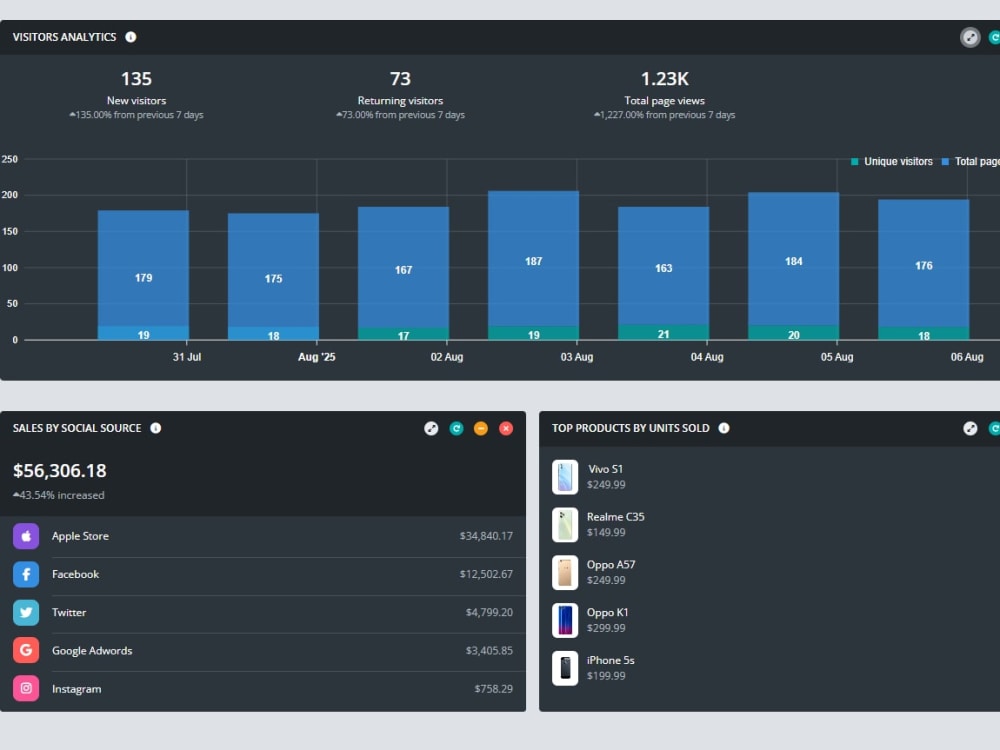Screen dimensions: 1000x750
Task: Click the Google Adwords icon
Action: click(x=26, y=651)
